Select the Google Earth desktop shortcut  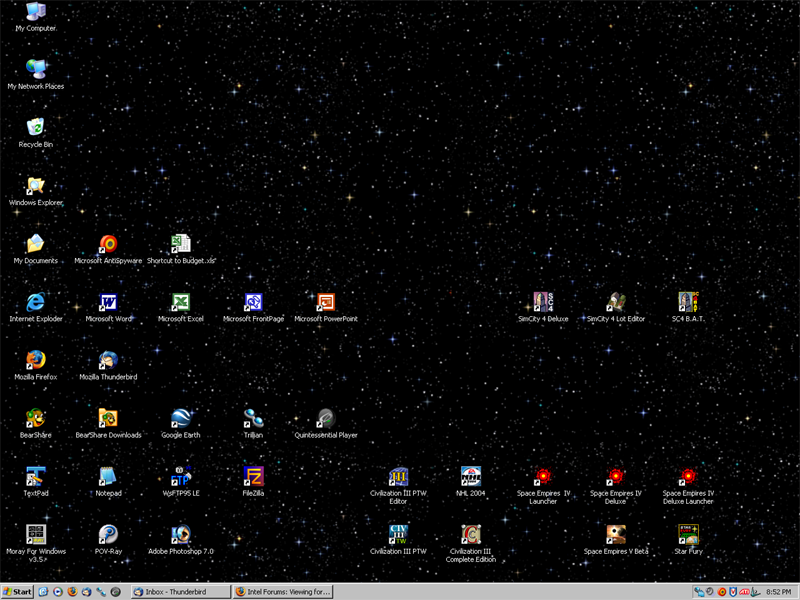(181, 419)
